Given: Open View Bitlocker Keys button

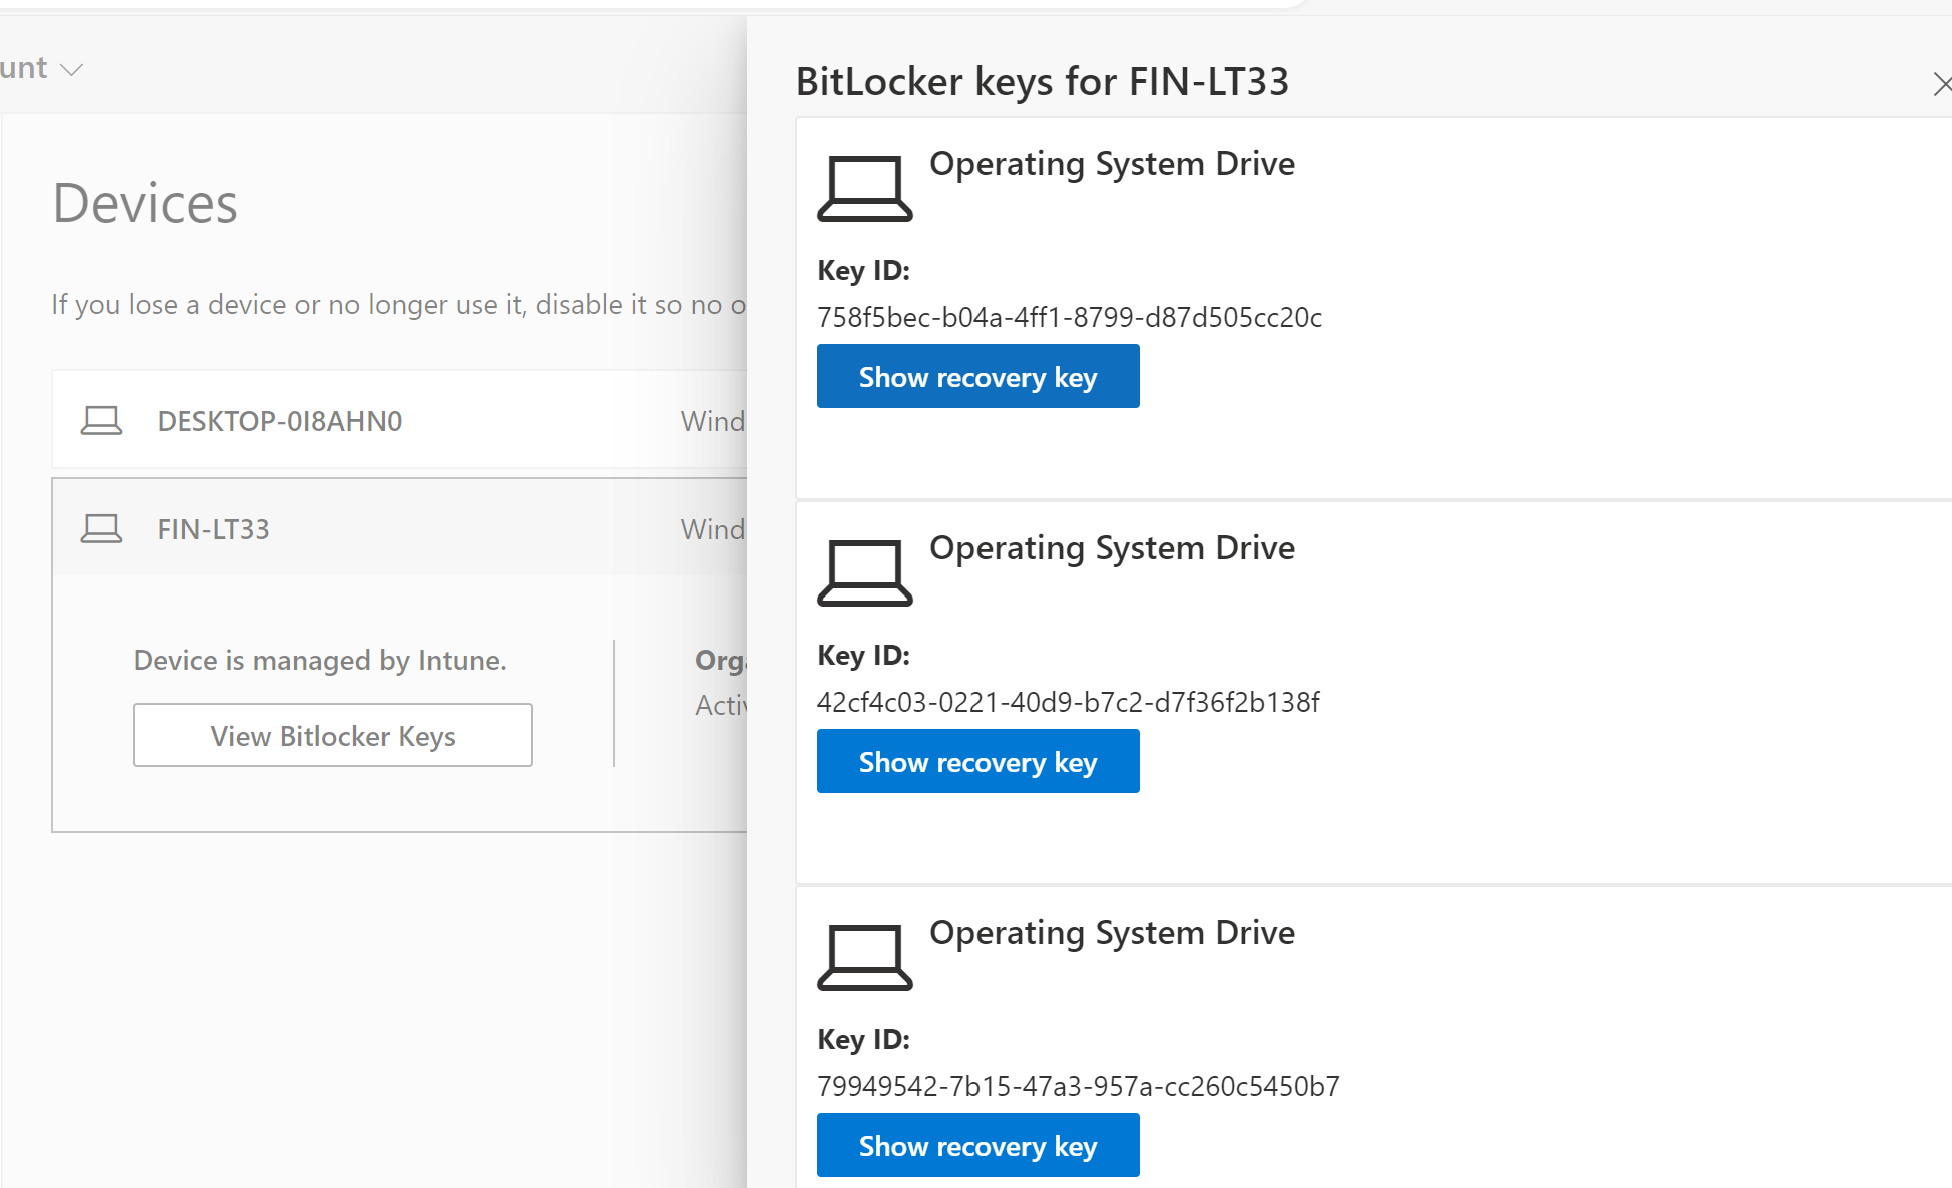Looking at the screenshot, I should (x=332, y=736).
